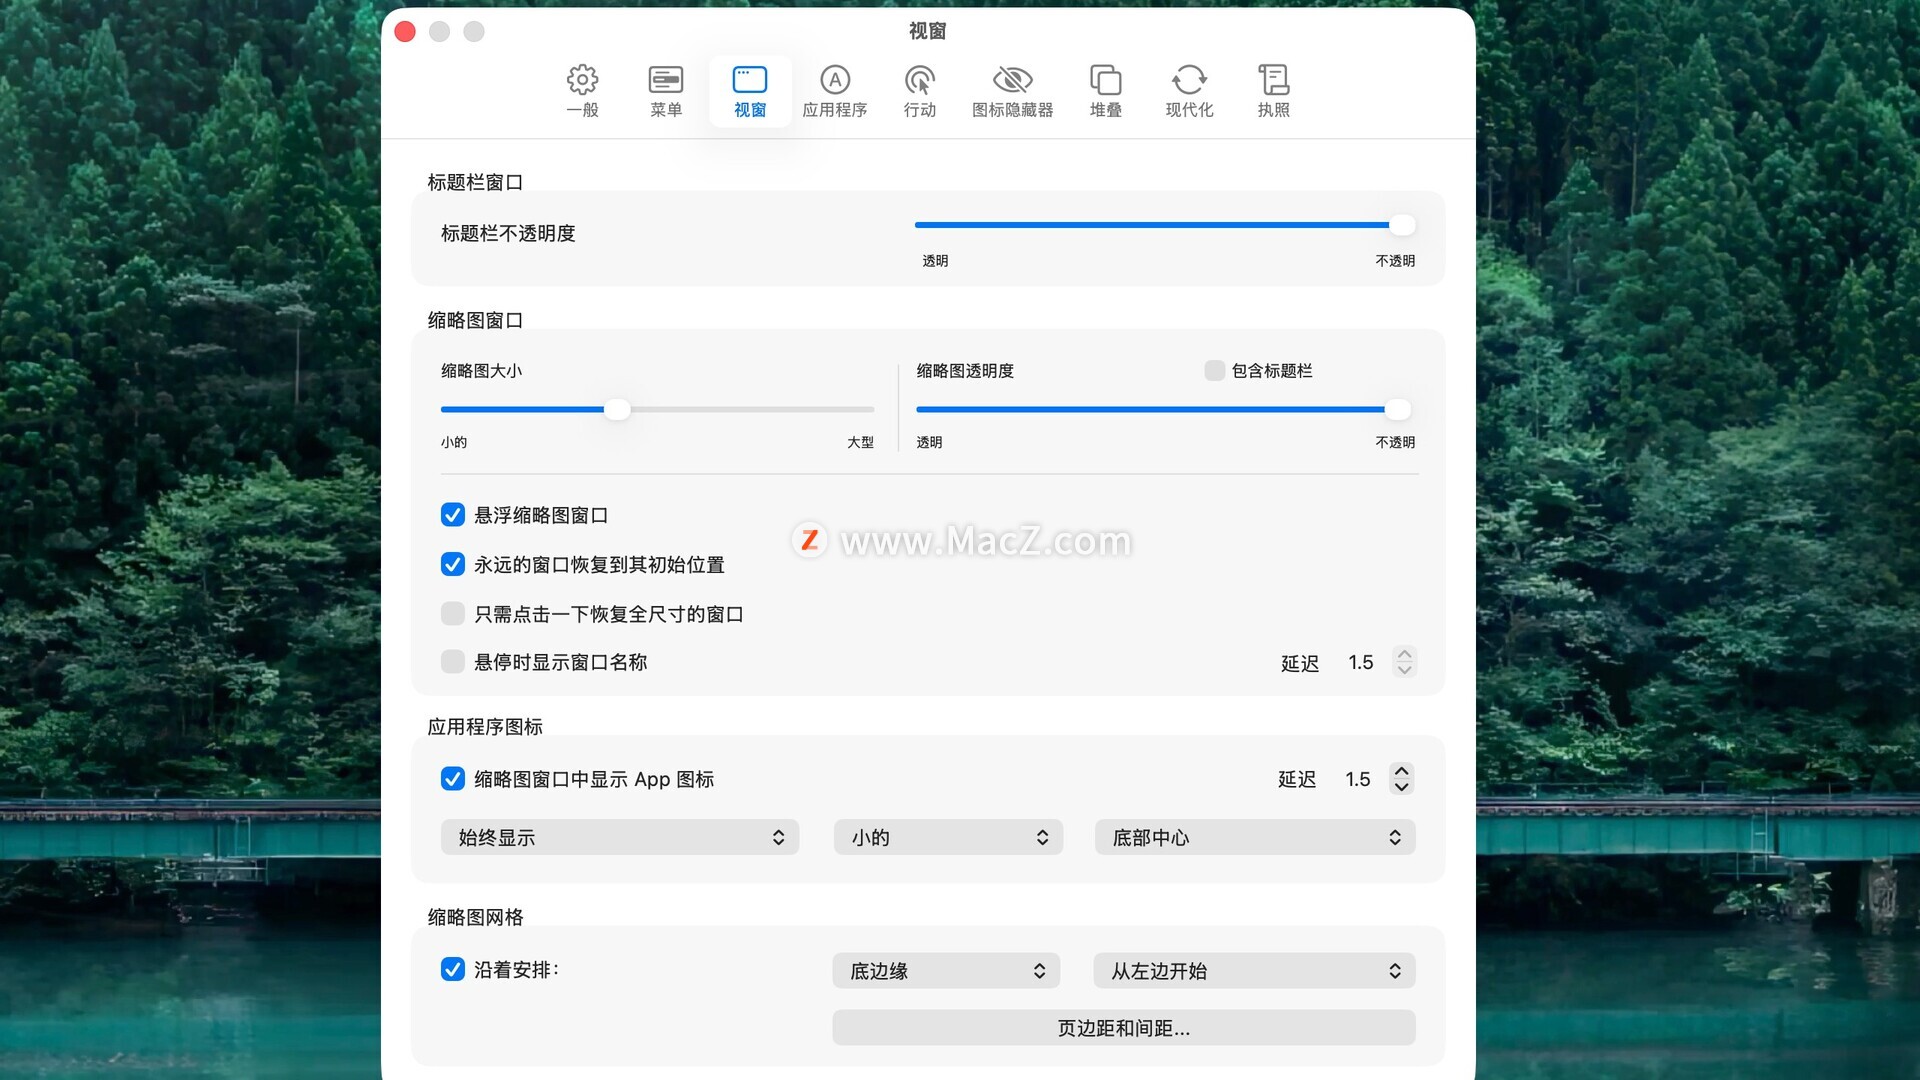Open the 始终显示 dropdown
This screenshot has height=1080, width=1920.
(620, 837)
